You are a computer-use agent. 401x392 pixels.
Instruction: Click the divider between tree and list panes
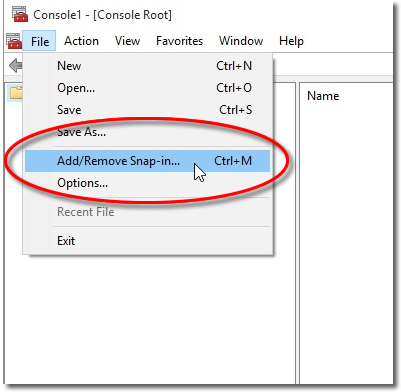tap(297, 233)
